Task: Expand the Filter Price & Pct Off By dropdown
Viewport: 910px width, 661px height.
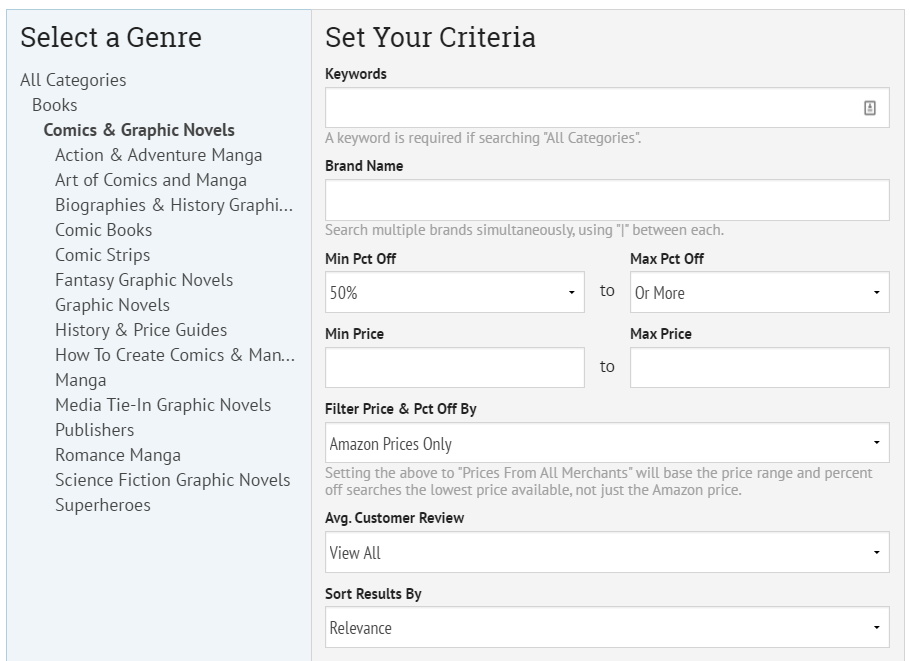Action: tap(606, 443)
